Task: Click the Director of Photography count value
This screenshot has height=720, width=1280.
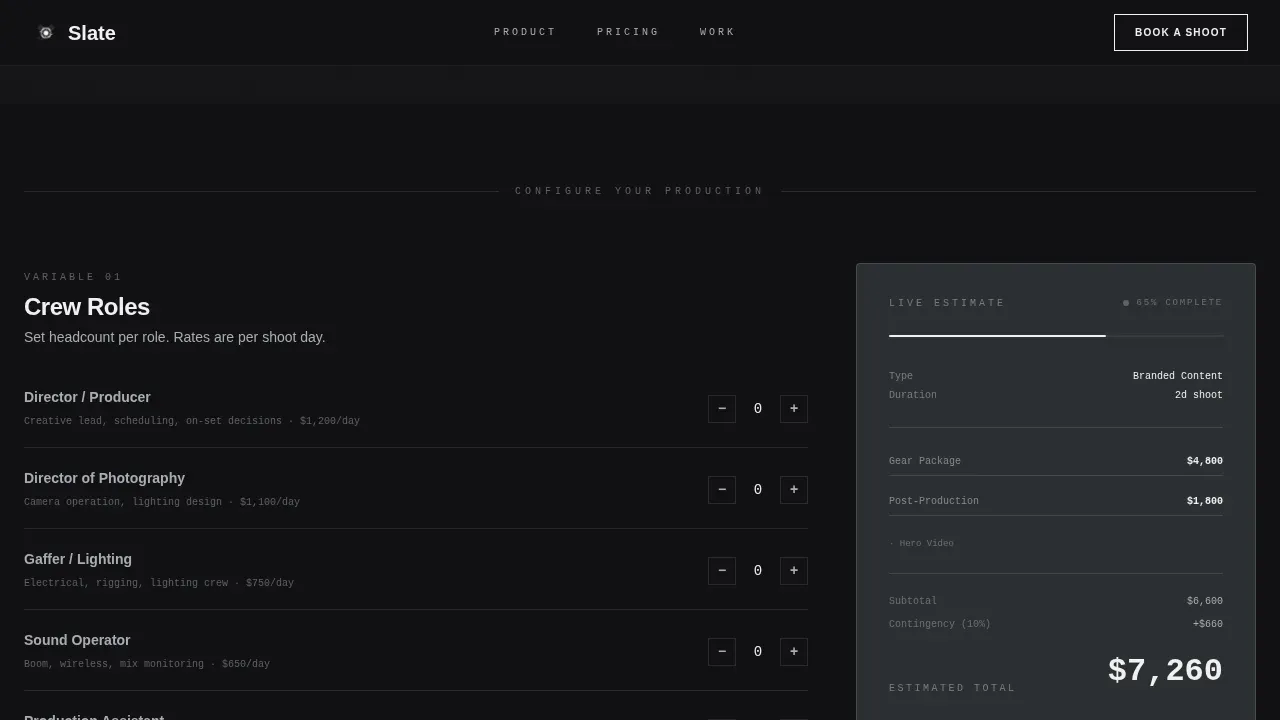Action: [758, 490]
